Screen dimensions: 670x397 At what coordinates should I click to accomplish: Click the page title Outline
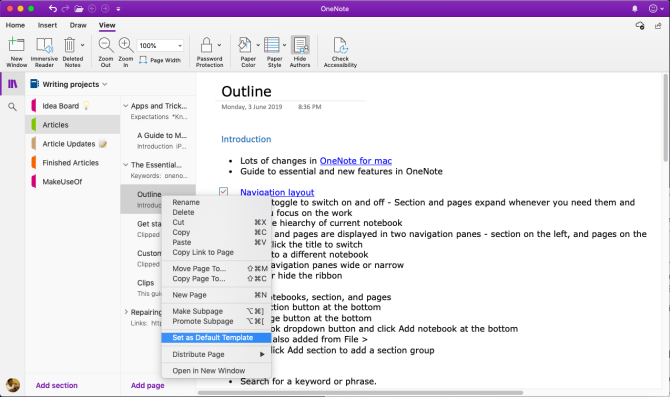point(246,91)
